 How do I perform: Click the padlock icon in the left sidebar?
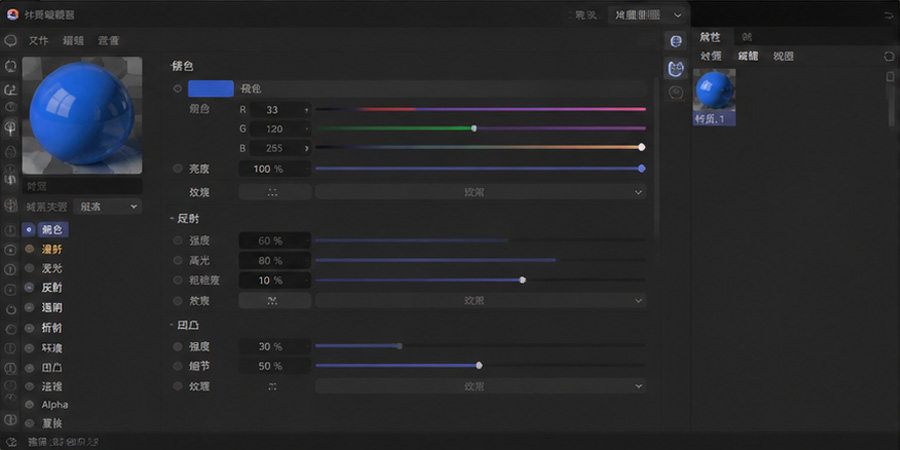coord(10,153)
